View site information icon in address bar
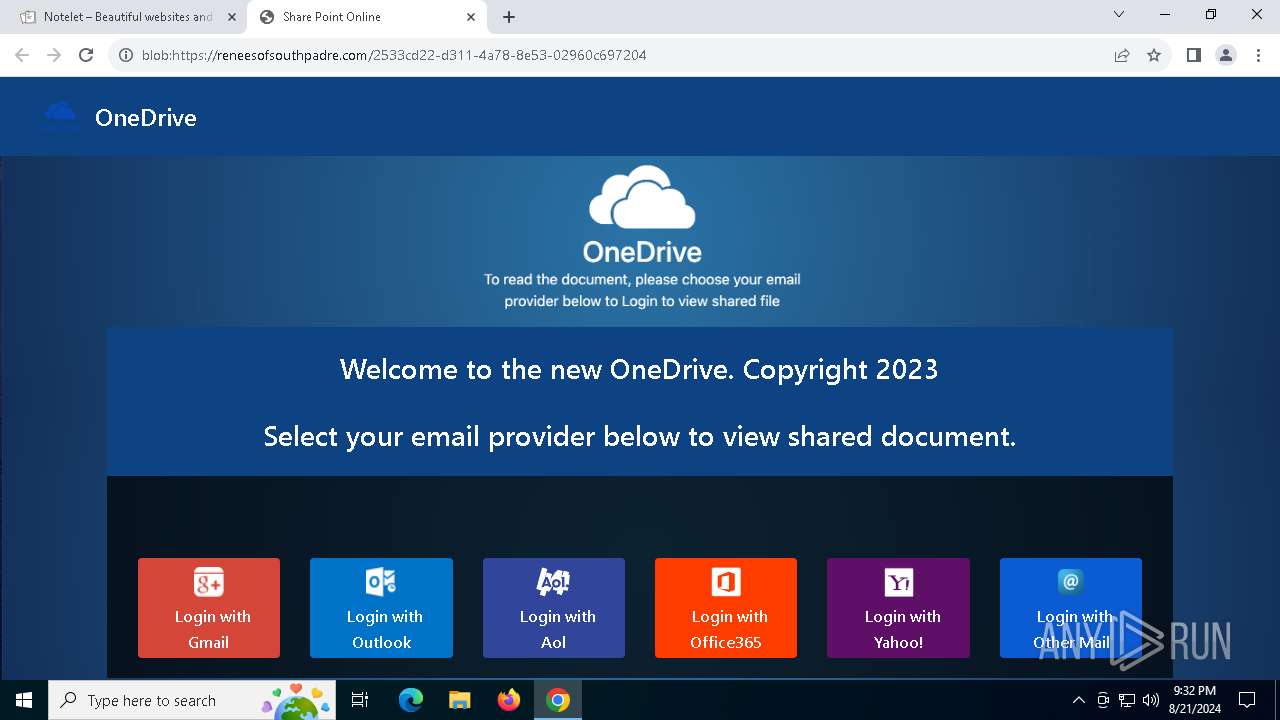Image resolution: width=1280 pixels, height=720 pixels. [126, 55]
